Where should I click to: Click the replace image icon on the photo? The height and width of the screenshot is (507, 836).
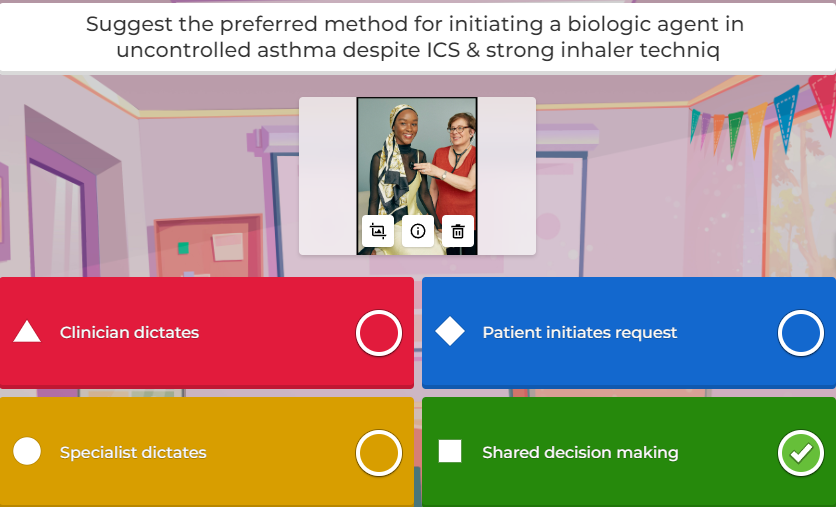[x=378, y=231]
